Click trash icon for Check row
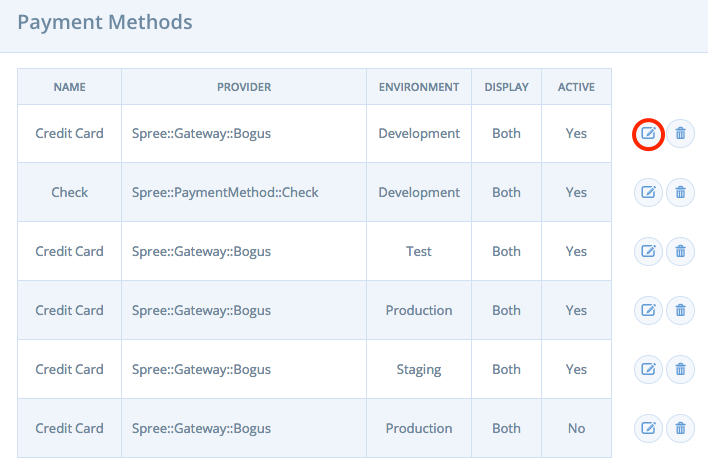The width and height of the screenshot is (708, 476). pos(680,192)
